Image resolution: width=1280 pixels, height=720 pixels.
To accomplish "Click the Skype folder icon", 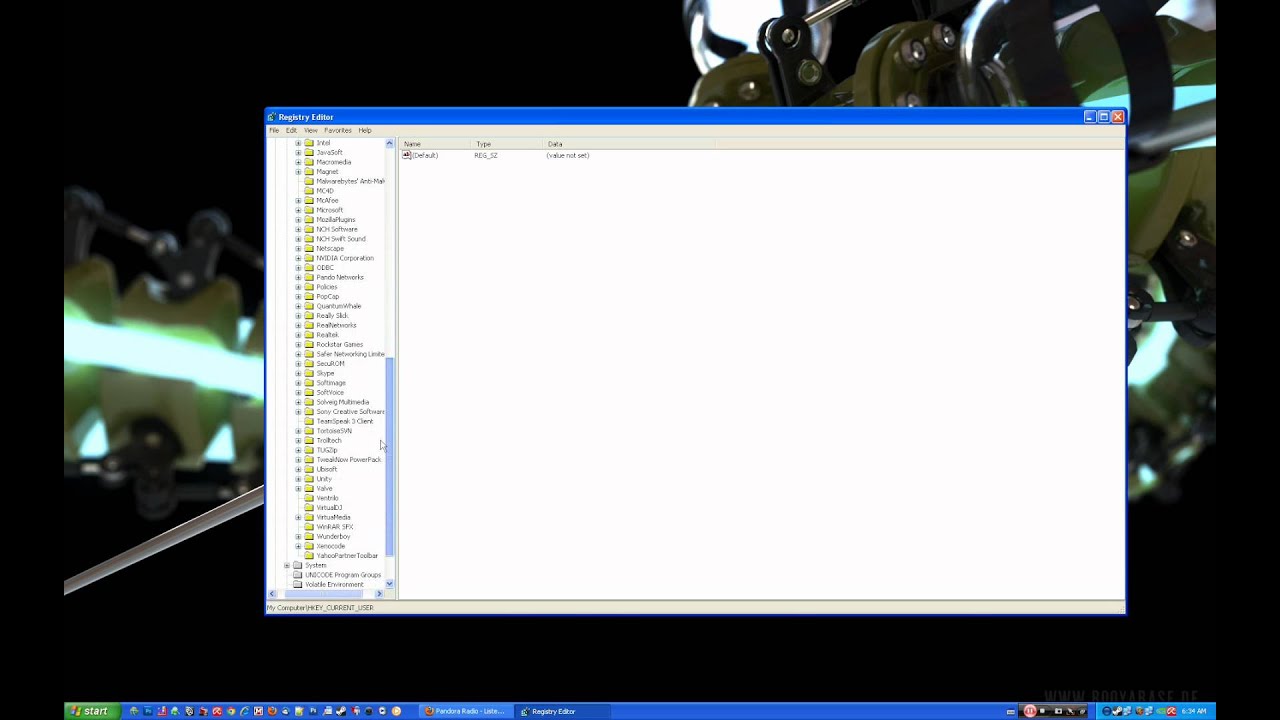I will tap(309, 373).
